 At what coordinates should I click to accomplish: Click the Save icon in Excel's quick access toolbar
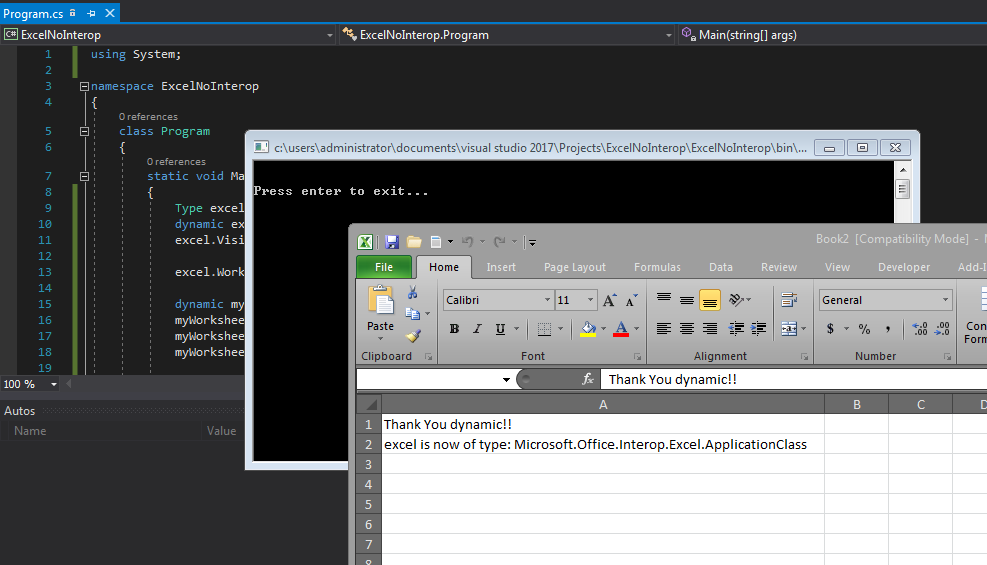coord(392,242)
